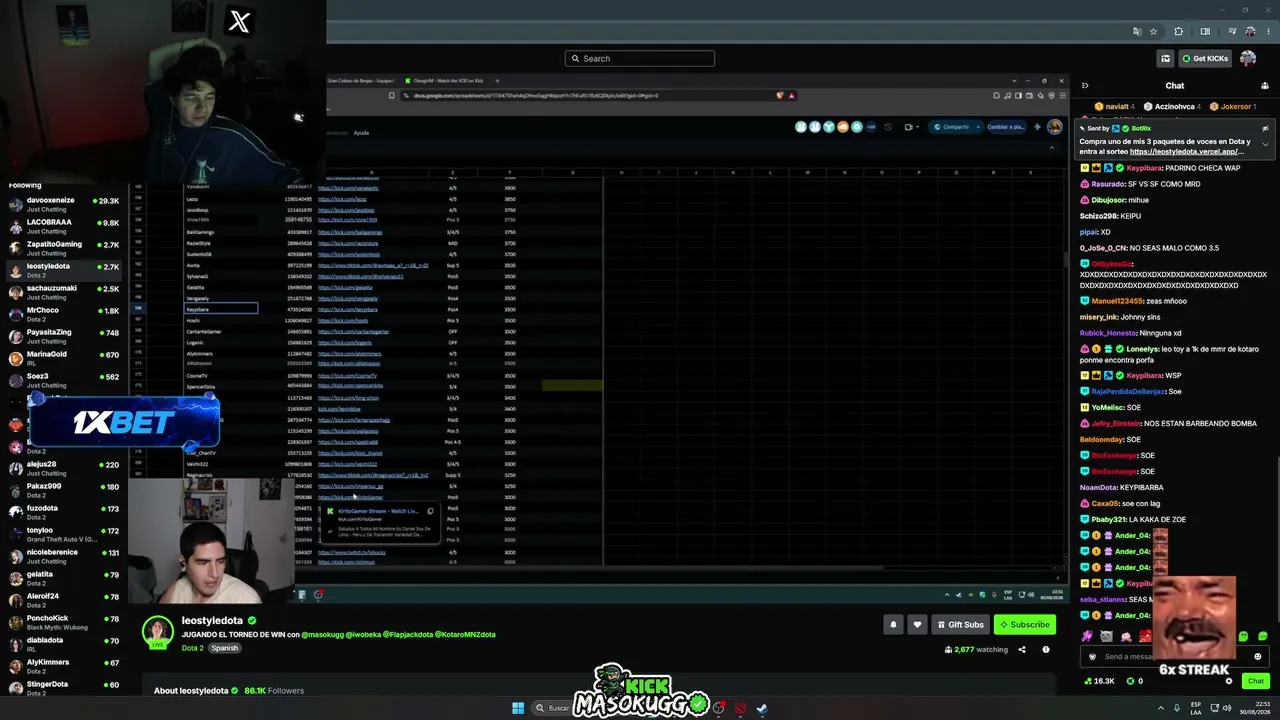Viewport: 1280px width, 720px height.
Task: Open the leostyledota.vercel.app link in pinned message
Action: [x=1189, y=151]
